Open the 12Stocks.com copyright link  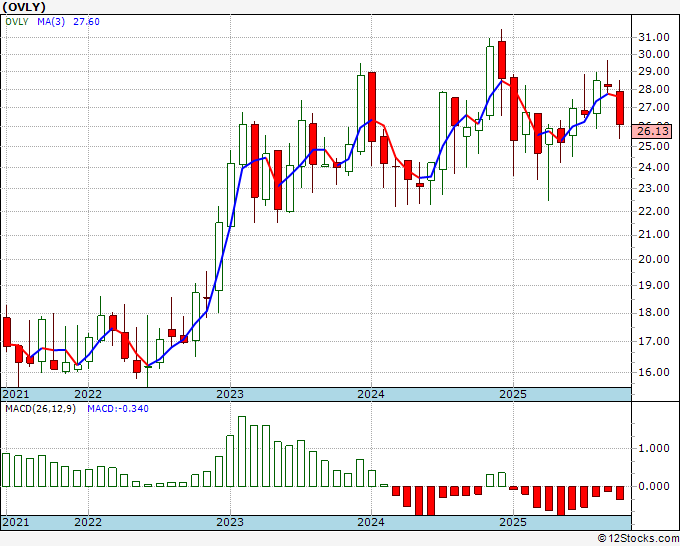coord(638,538)
